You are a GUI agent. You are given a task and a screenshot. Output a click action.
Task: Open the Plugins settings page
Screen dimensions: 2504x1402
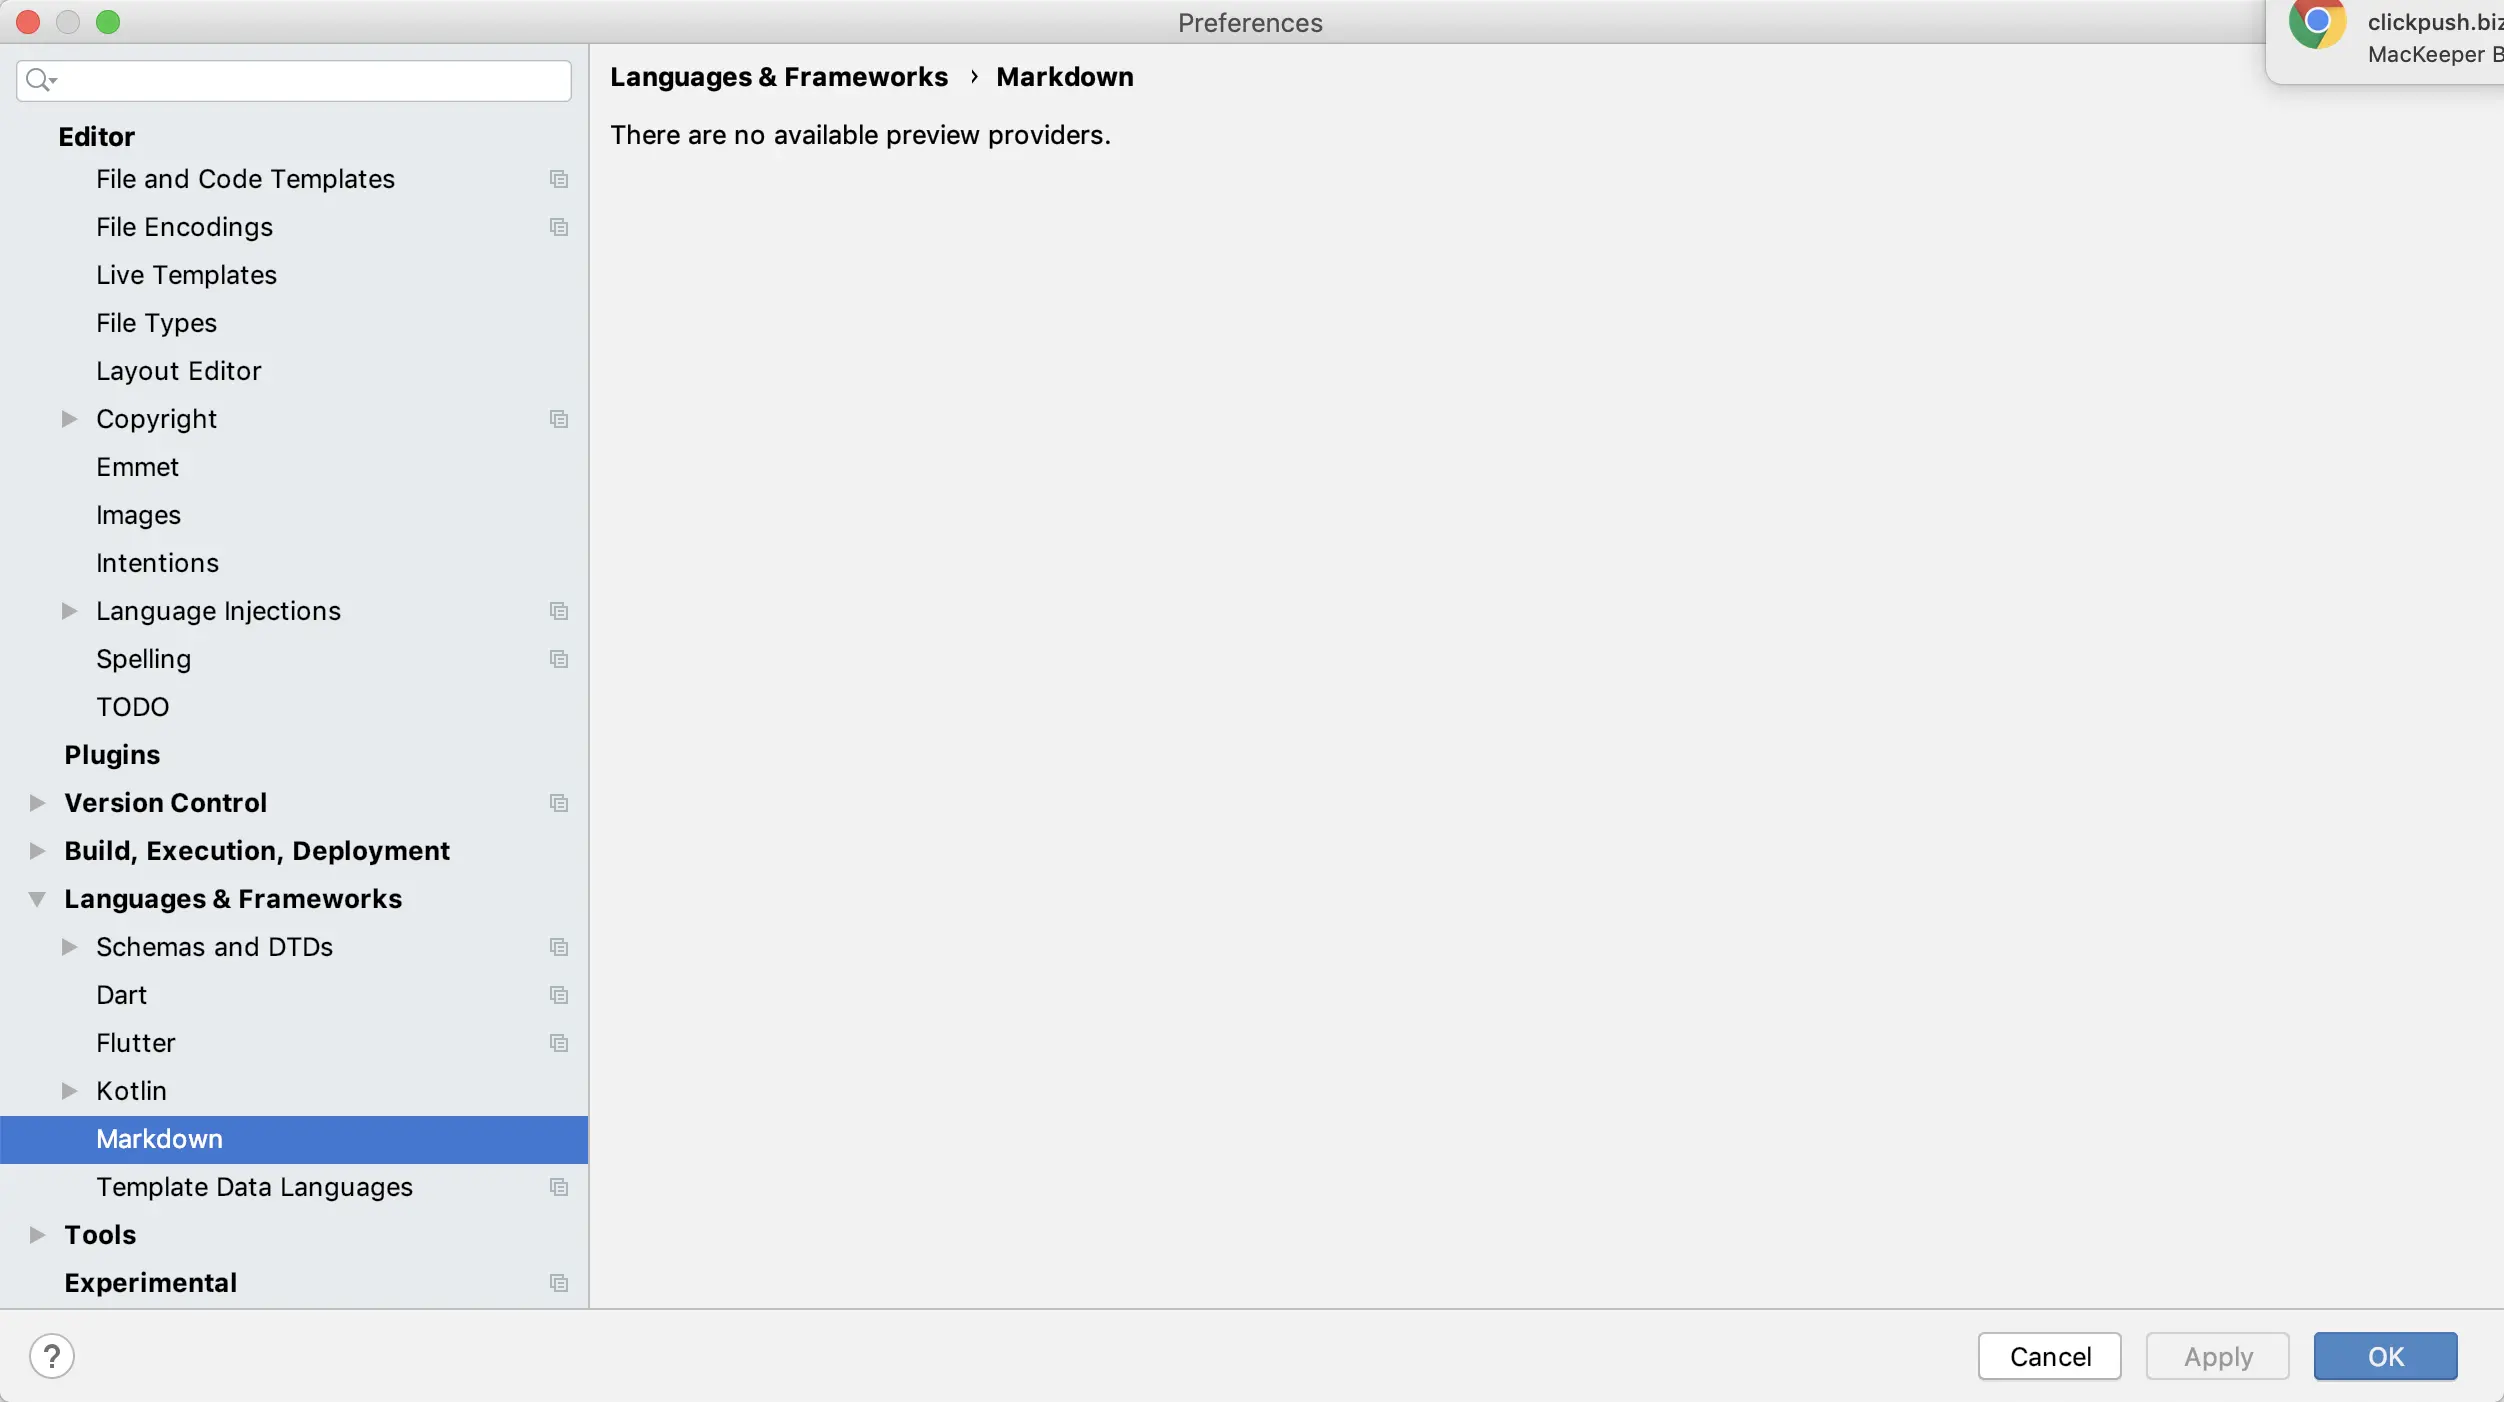pyautogui.click(x=112, y=755)
